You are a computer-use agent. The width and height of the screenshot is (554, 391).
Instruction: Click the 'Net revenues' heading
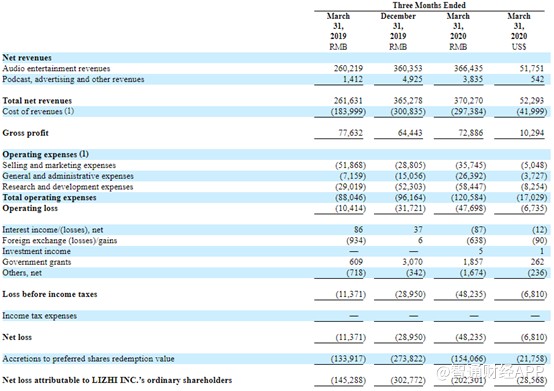(27, 58)
